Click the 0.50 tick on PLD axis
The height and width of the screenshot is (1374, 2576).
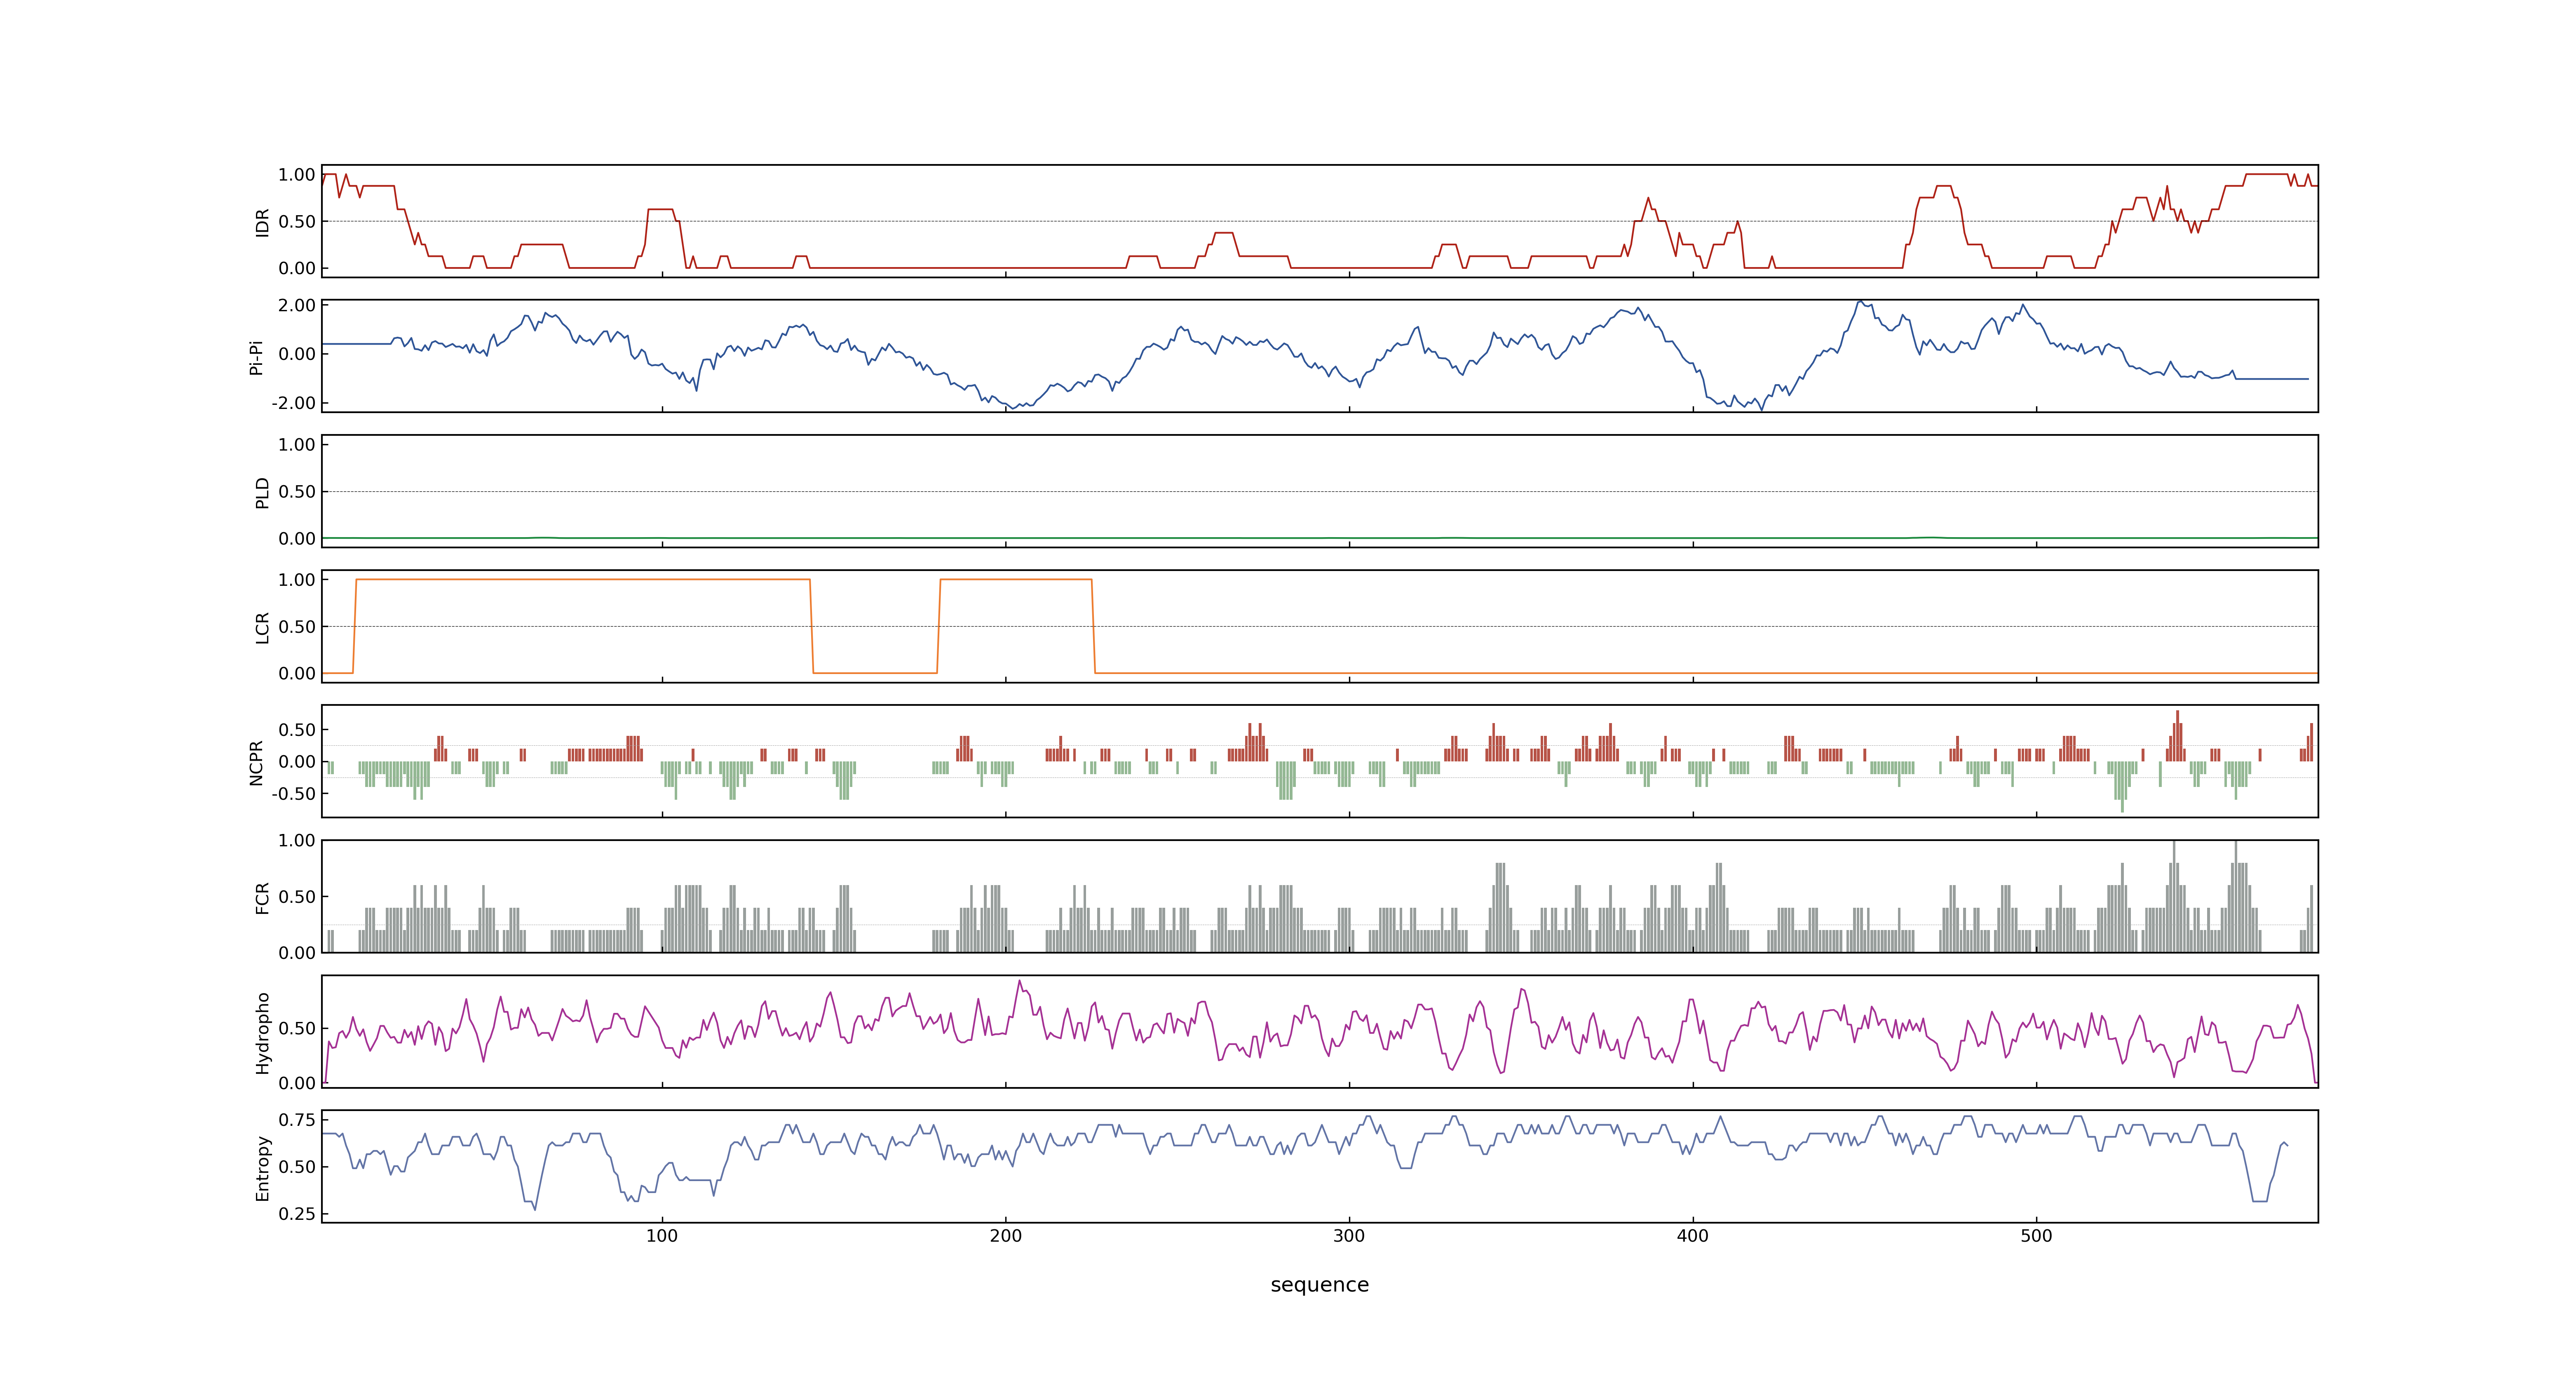tap(297, 492)
